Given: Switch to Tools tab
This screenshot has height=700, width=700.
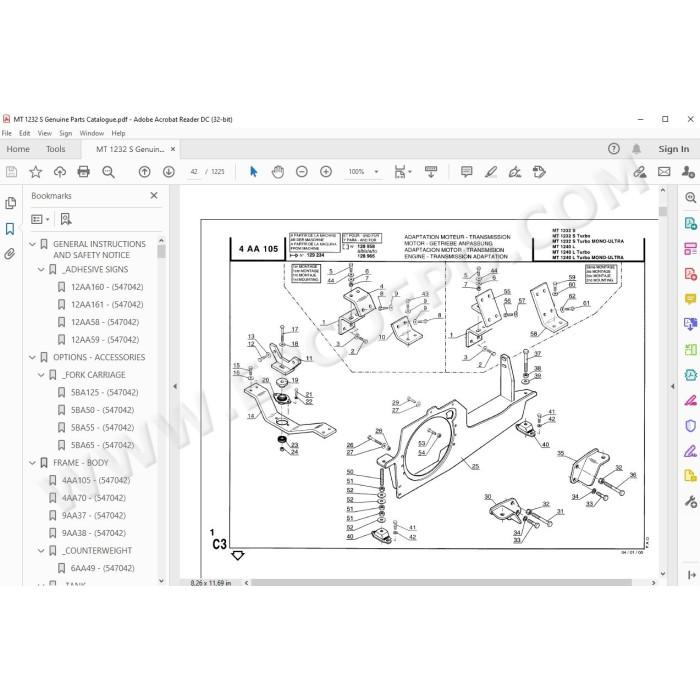Looking at the screenshot, I should click(x=55, y=149).
